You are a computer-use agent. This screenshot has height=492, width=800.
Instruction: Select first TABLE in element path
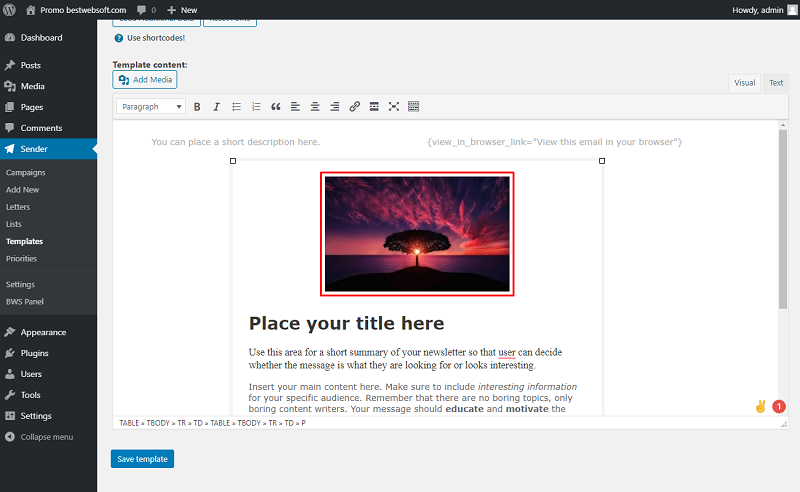tap(129, 423)
